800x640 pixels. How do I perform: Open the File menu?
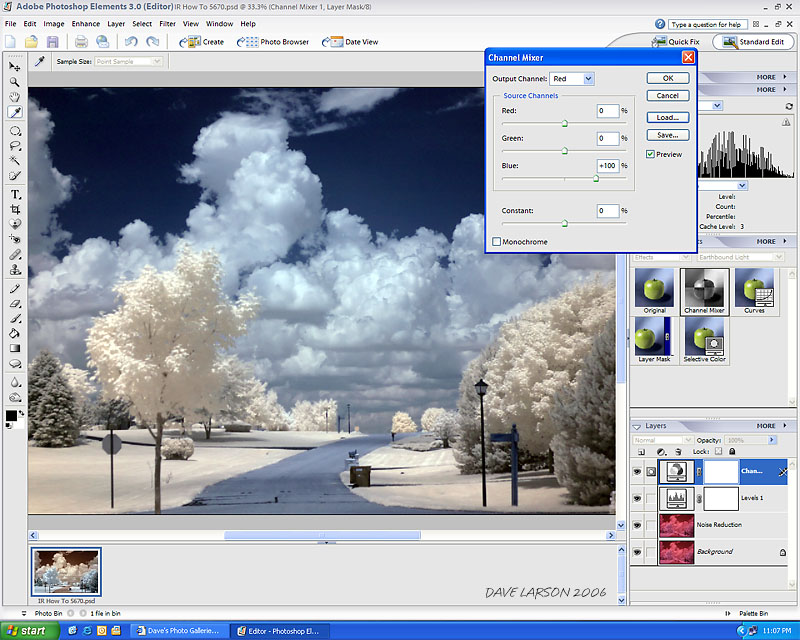click(11, 23)
